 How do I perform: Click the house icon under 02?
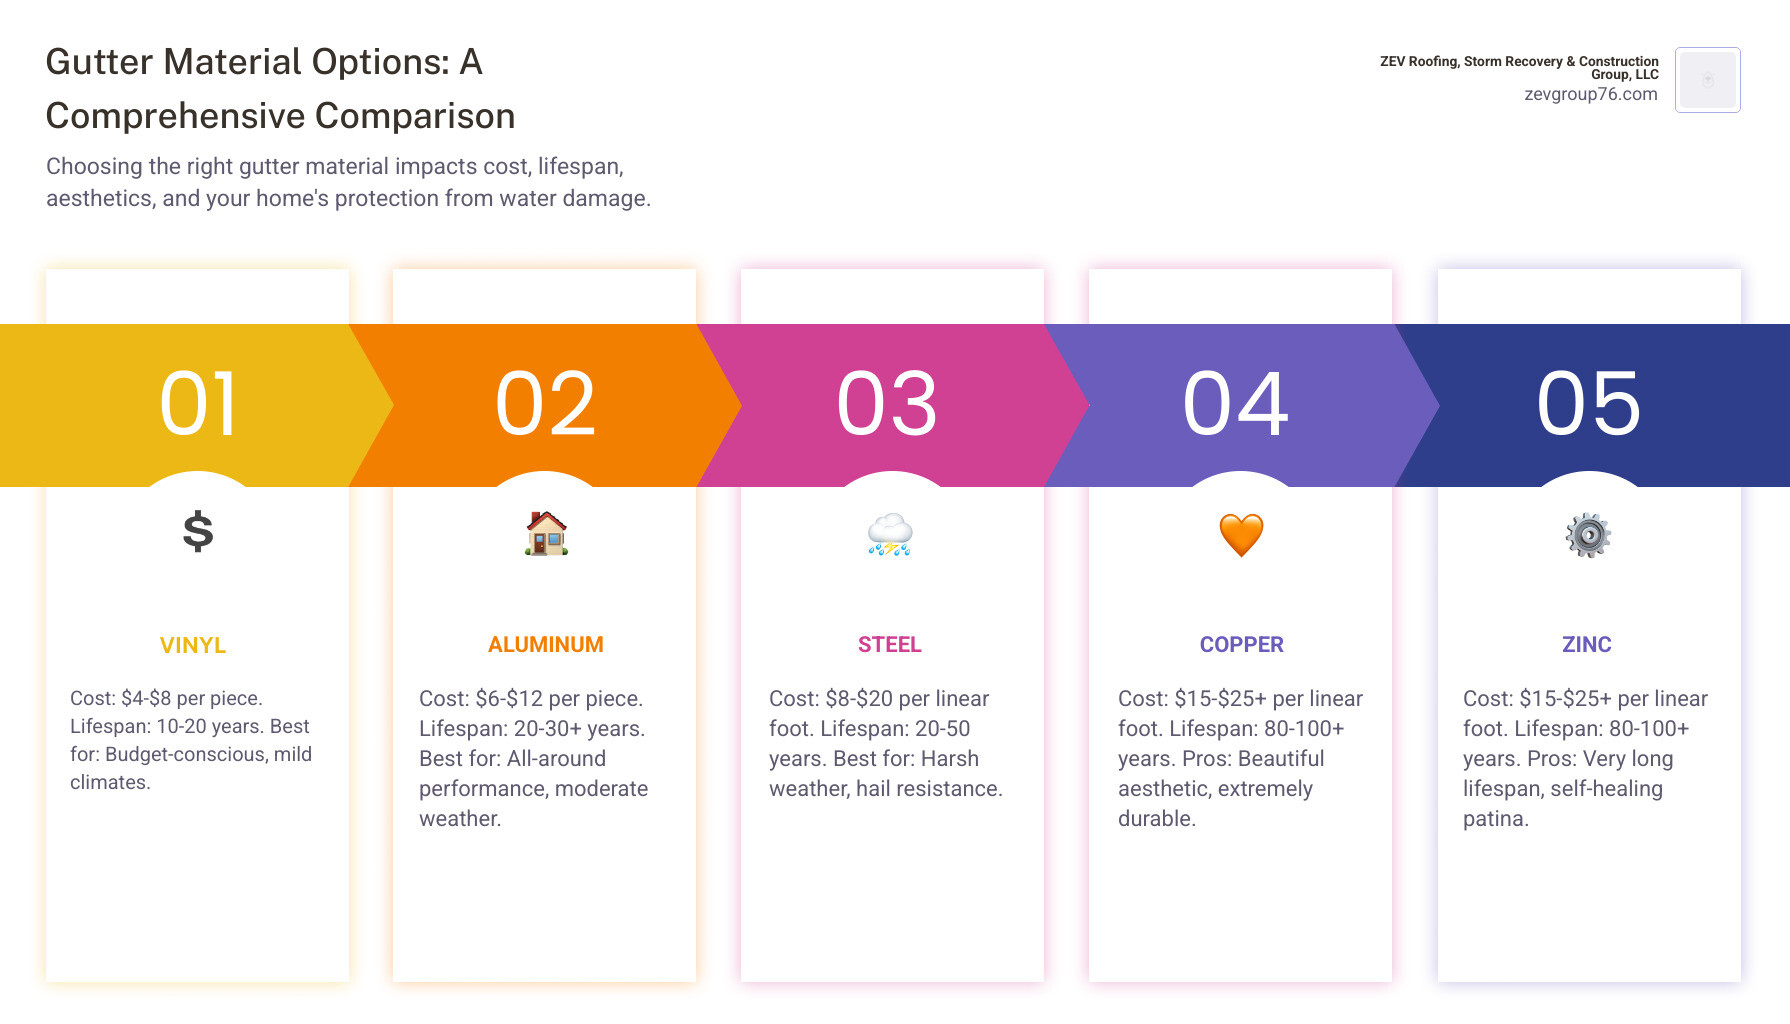tap(546, 533)
